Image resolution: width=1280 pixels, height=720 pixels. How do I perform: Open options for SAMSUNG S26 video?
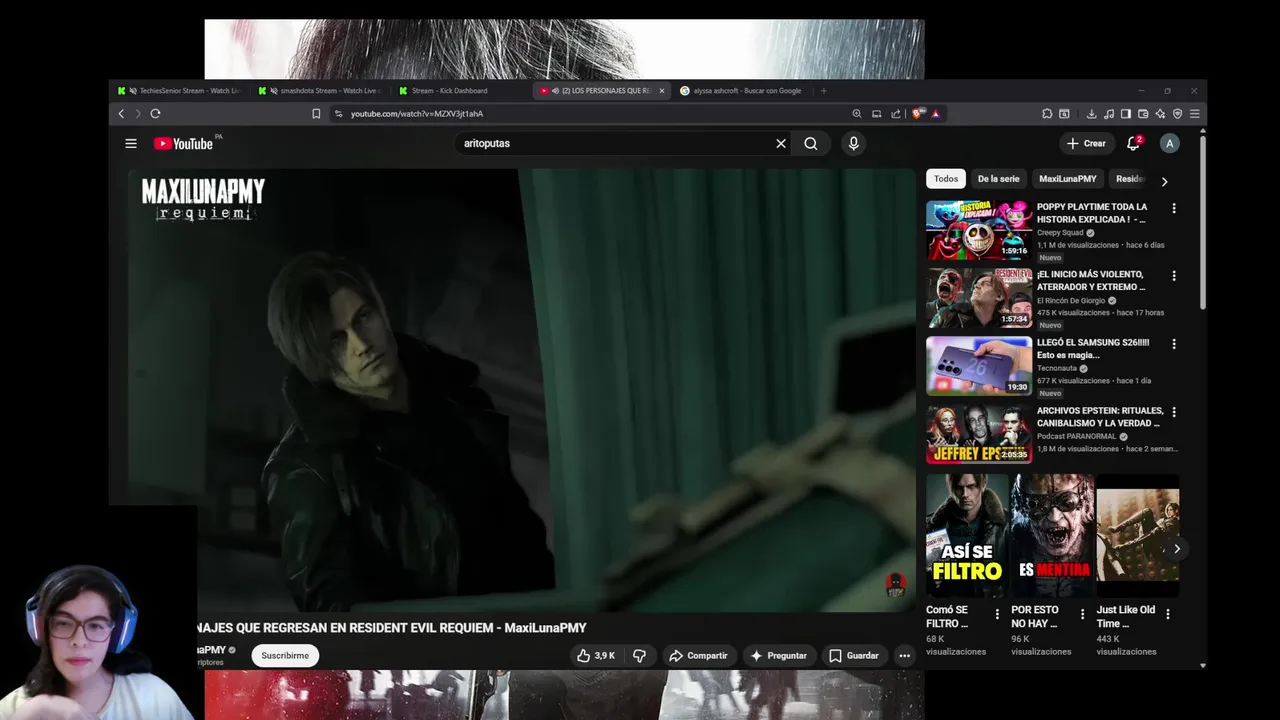(1174, 344)
